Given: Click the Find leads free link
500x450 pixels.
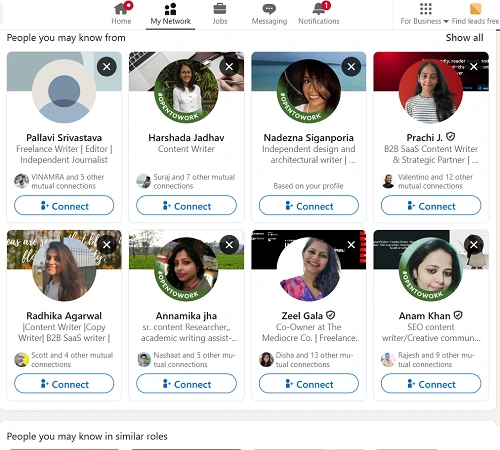Looking at the screenshot, I should 475,14.
